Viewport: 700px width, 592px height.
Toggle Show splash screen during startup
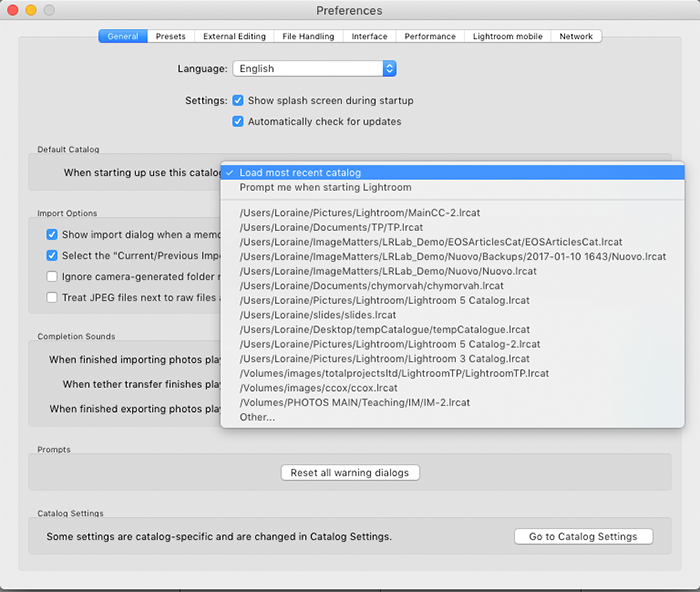click(238, 100)
